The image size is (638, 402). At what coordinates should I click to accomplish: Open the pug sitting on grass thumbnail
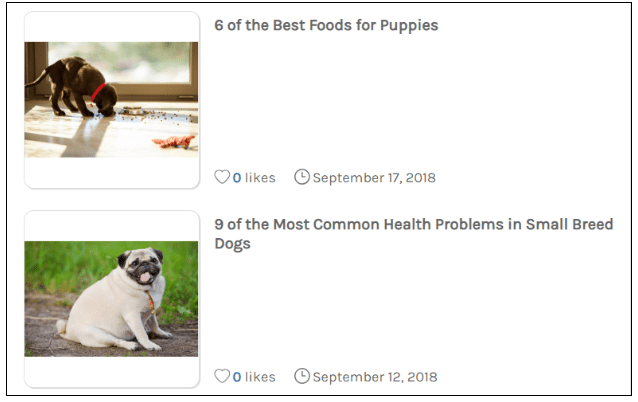coord(111,298)
